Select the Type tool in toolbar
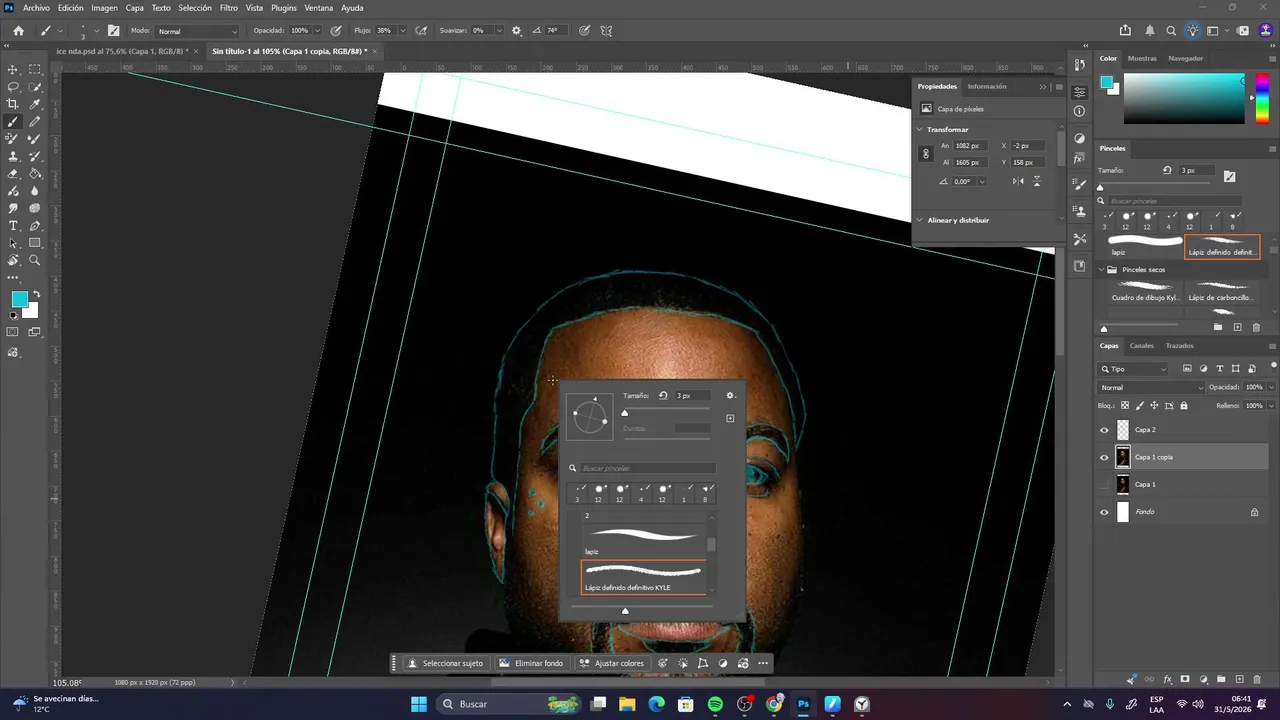 (13, 226)
